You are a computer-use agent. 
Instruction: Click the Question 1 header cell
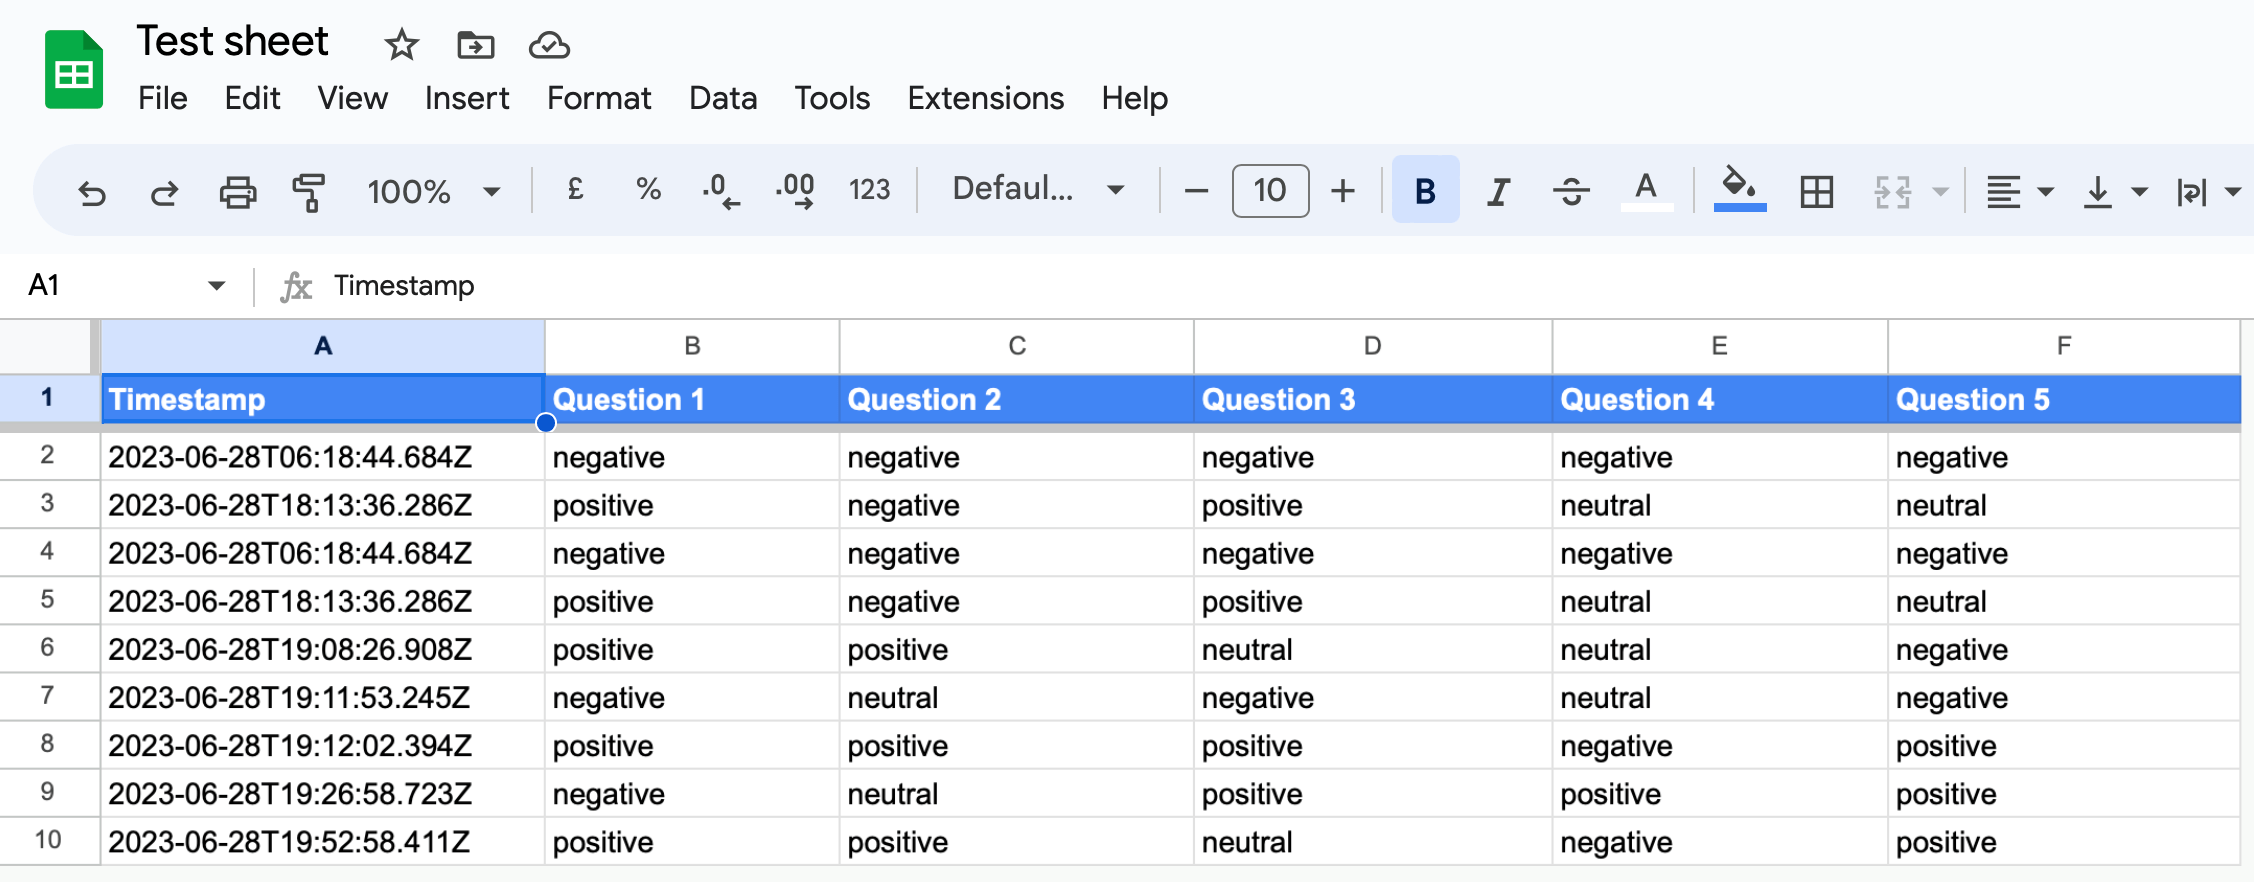point(692,399)
